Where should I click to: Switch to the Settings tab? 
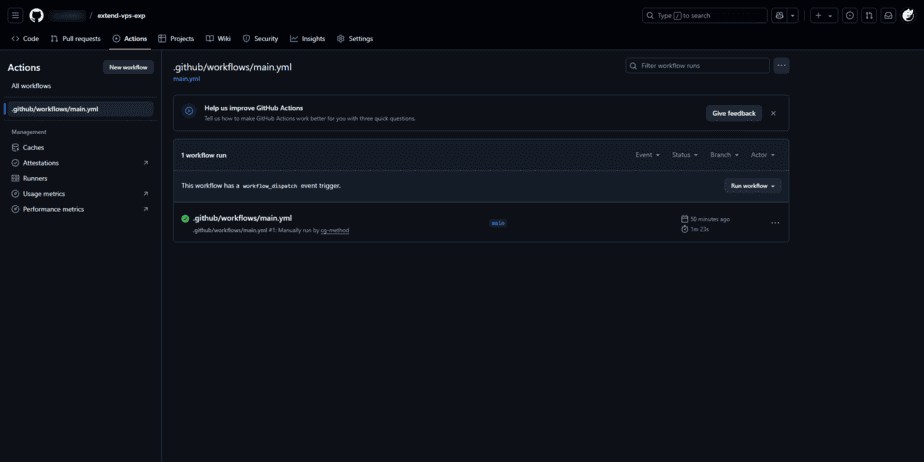[355, 39]
